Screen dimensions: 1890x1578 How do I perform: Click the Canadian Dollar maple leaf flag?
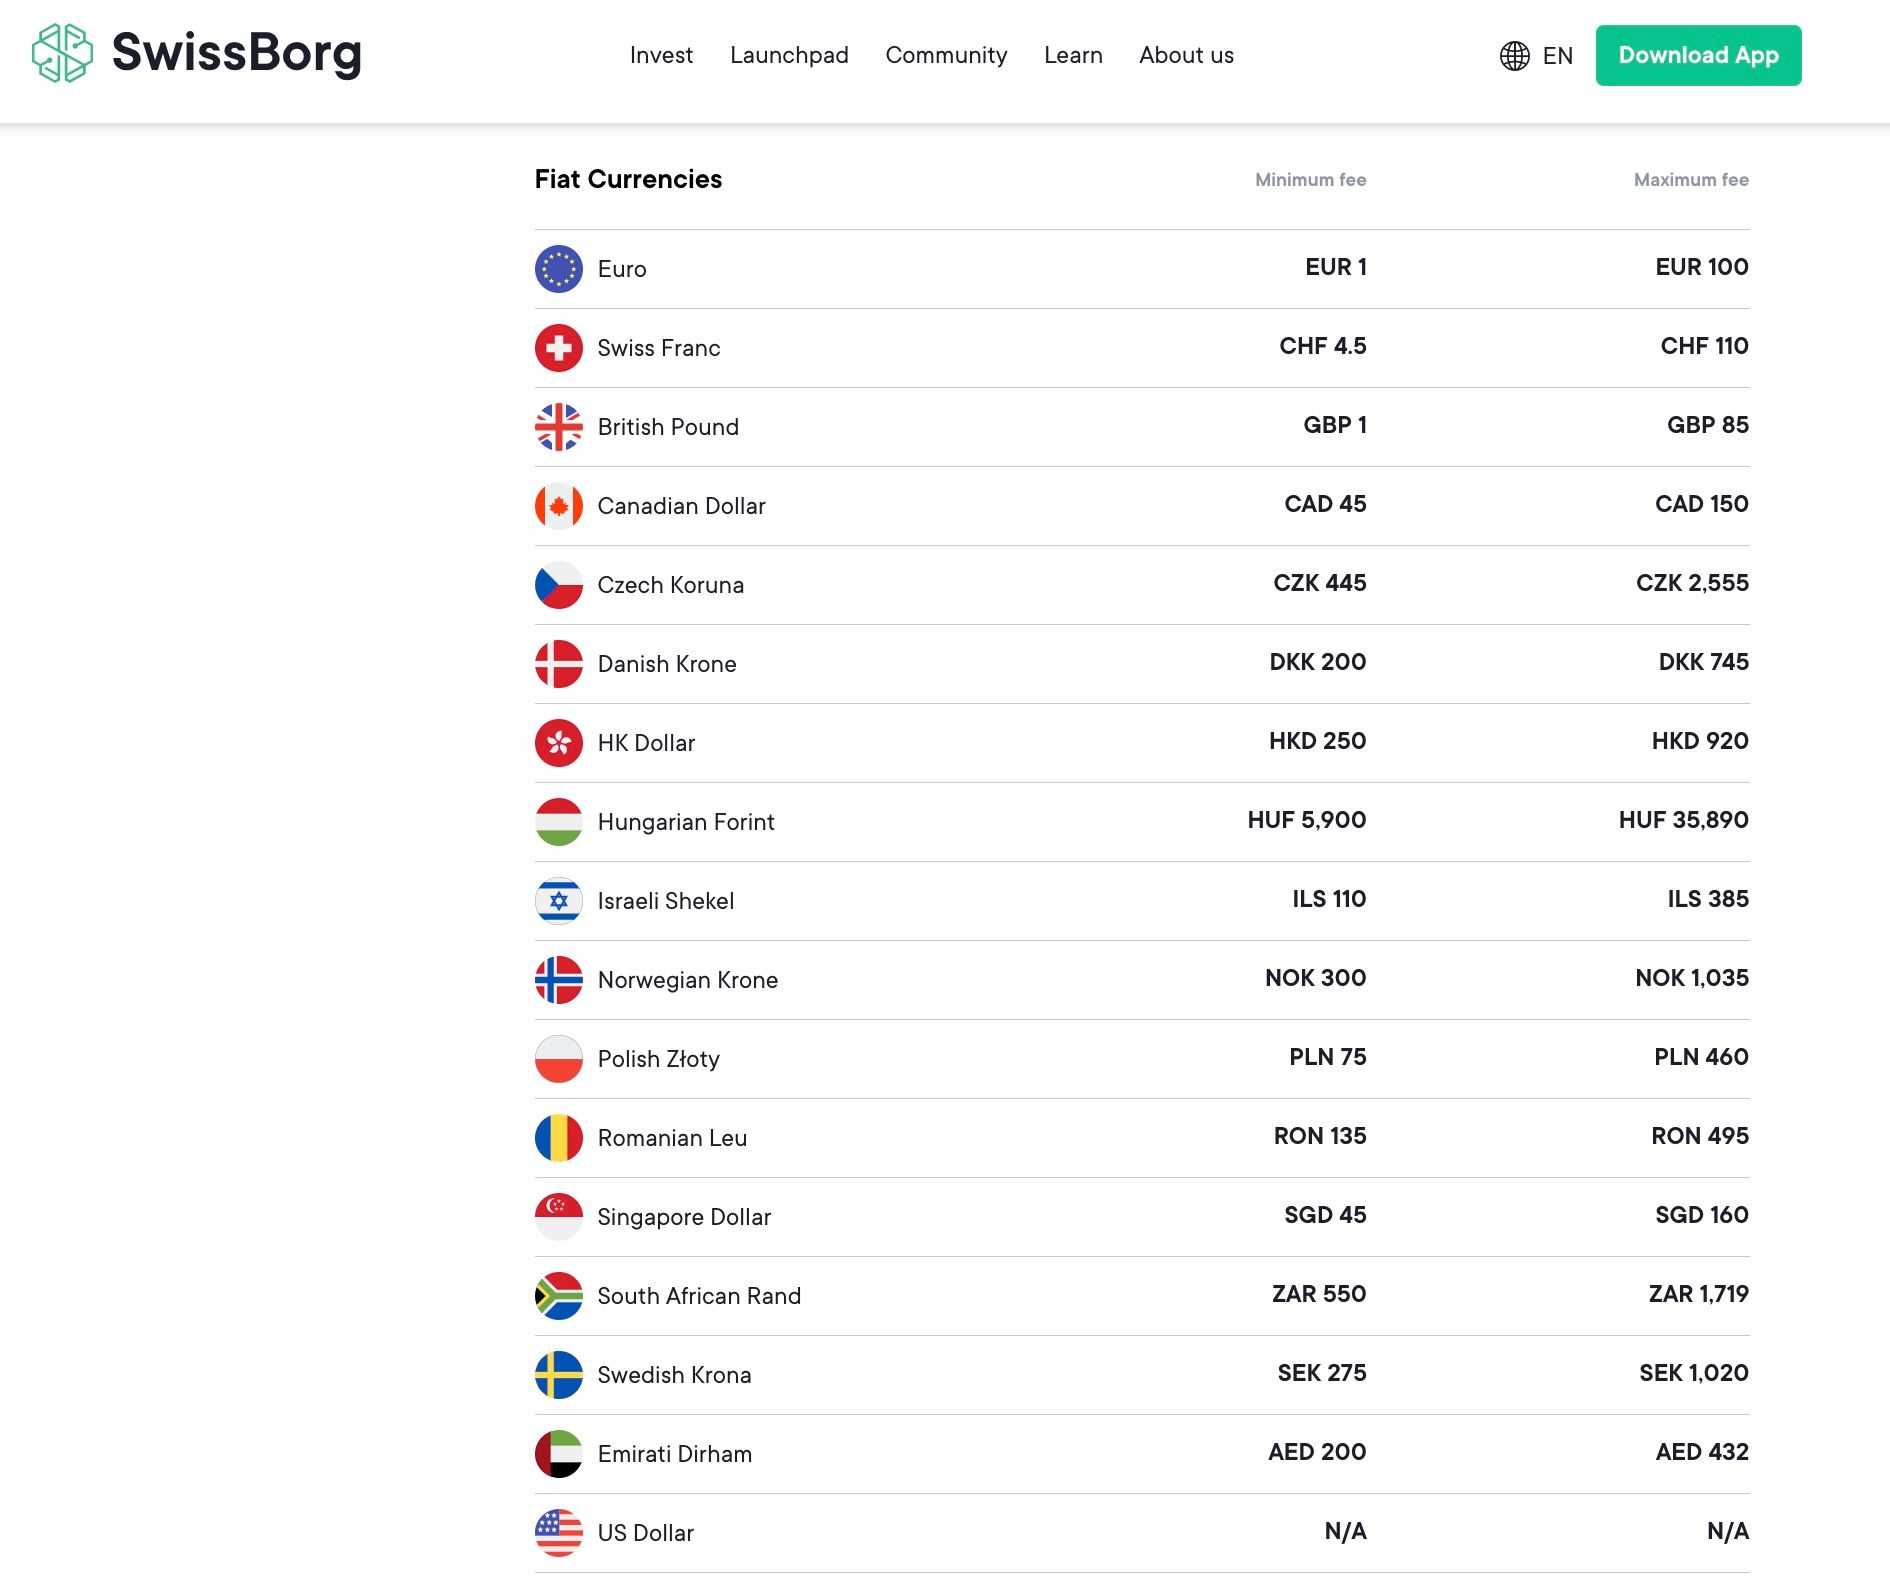[x=558, y=506]
